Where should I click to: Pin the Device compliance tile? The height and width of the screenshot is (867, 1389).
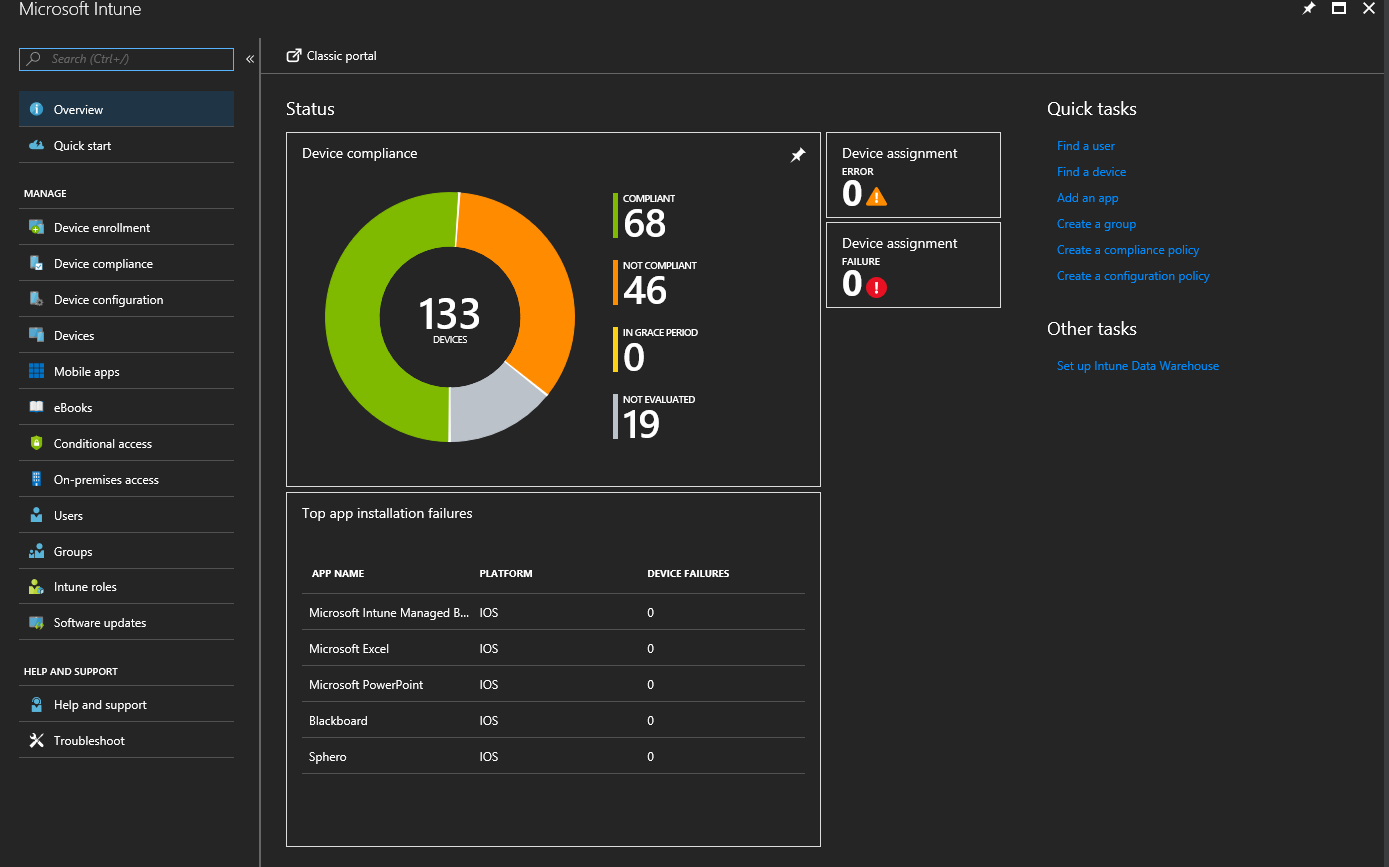[797, 155]
